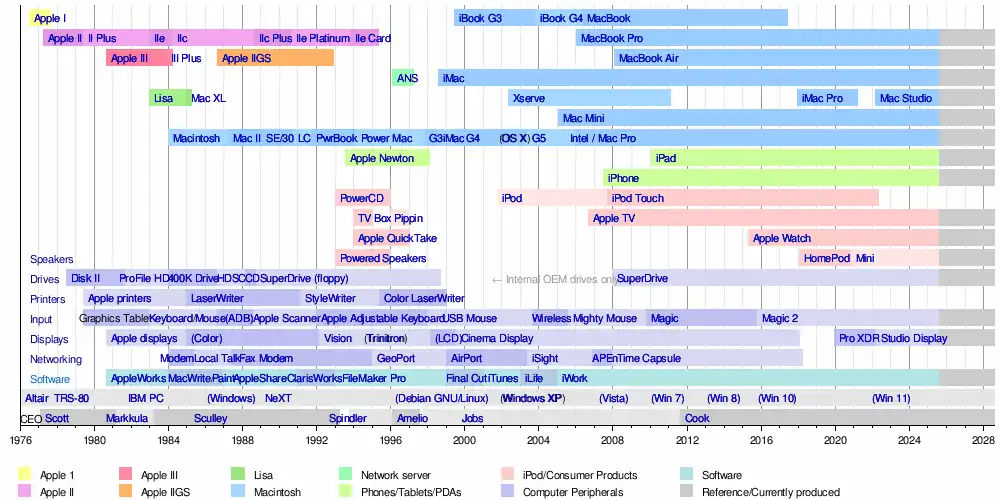1000x500 pixels.
Task: Click the Mac Studio label
Action: click(905, 98)
